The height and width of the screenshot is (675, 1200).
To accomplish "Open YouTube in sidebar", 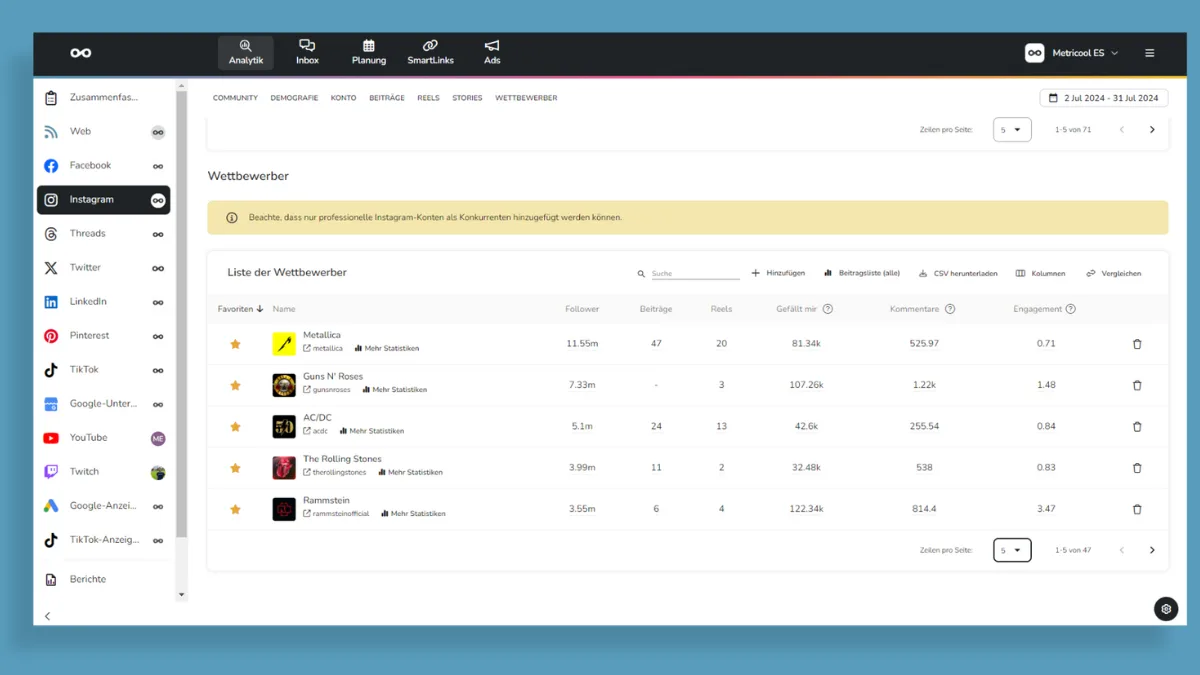I will coord(104,438).
